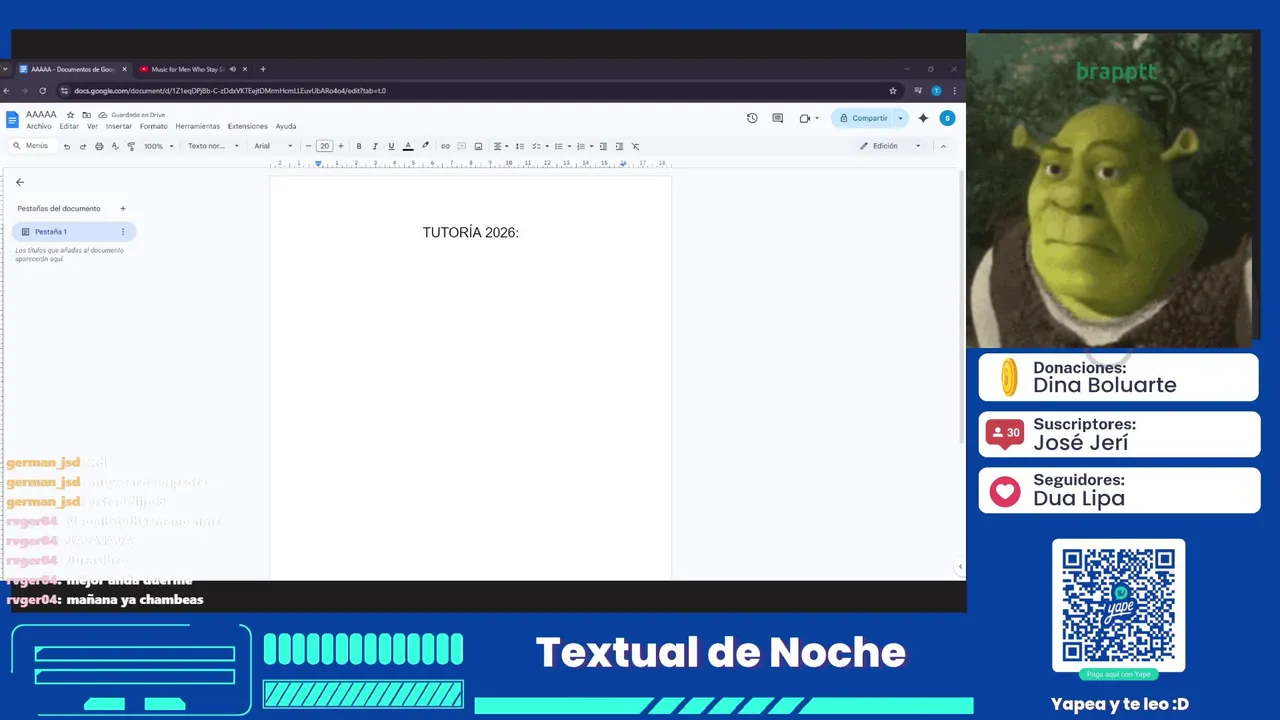1280x720 pixels.
Task: Run spelling and grammar check icon
Action: pos(115,146)
